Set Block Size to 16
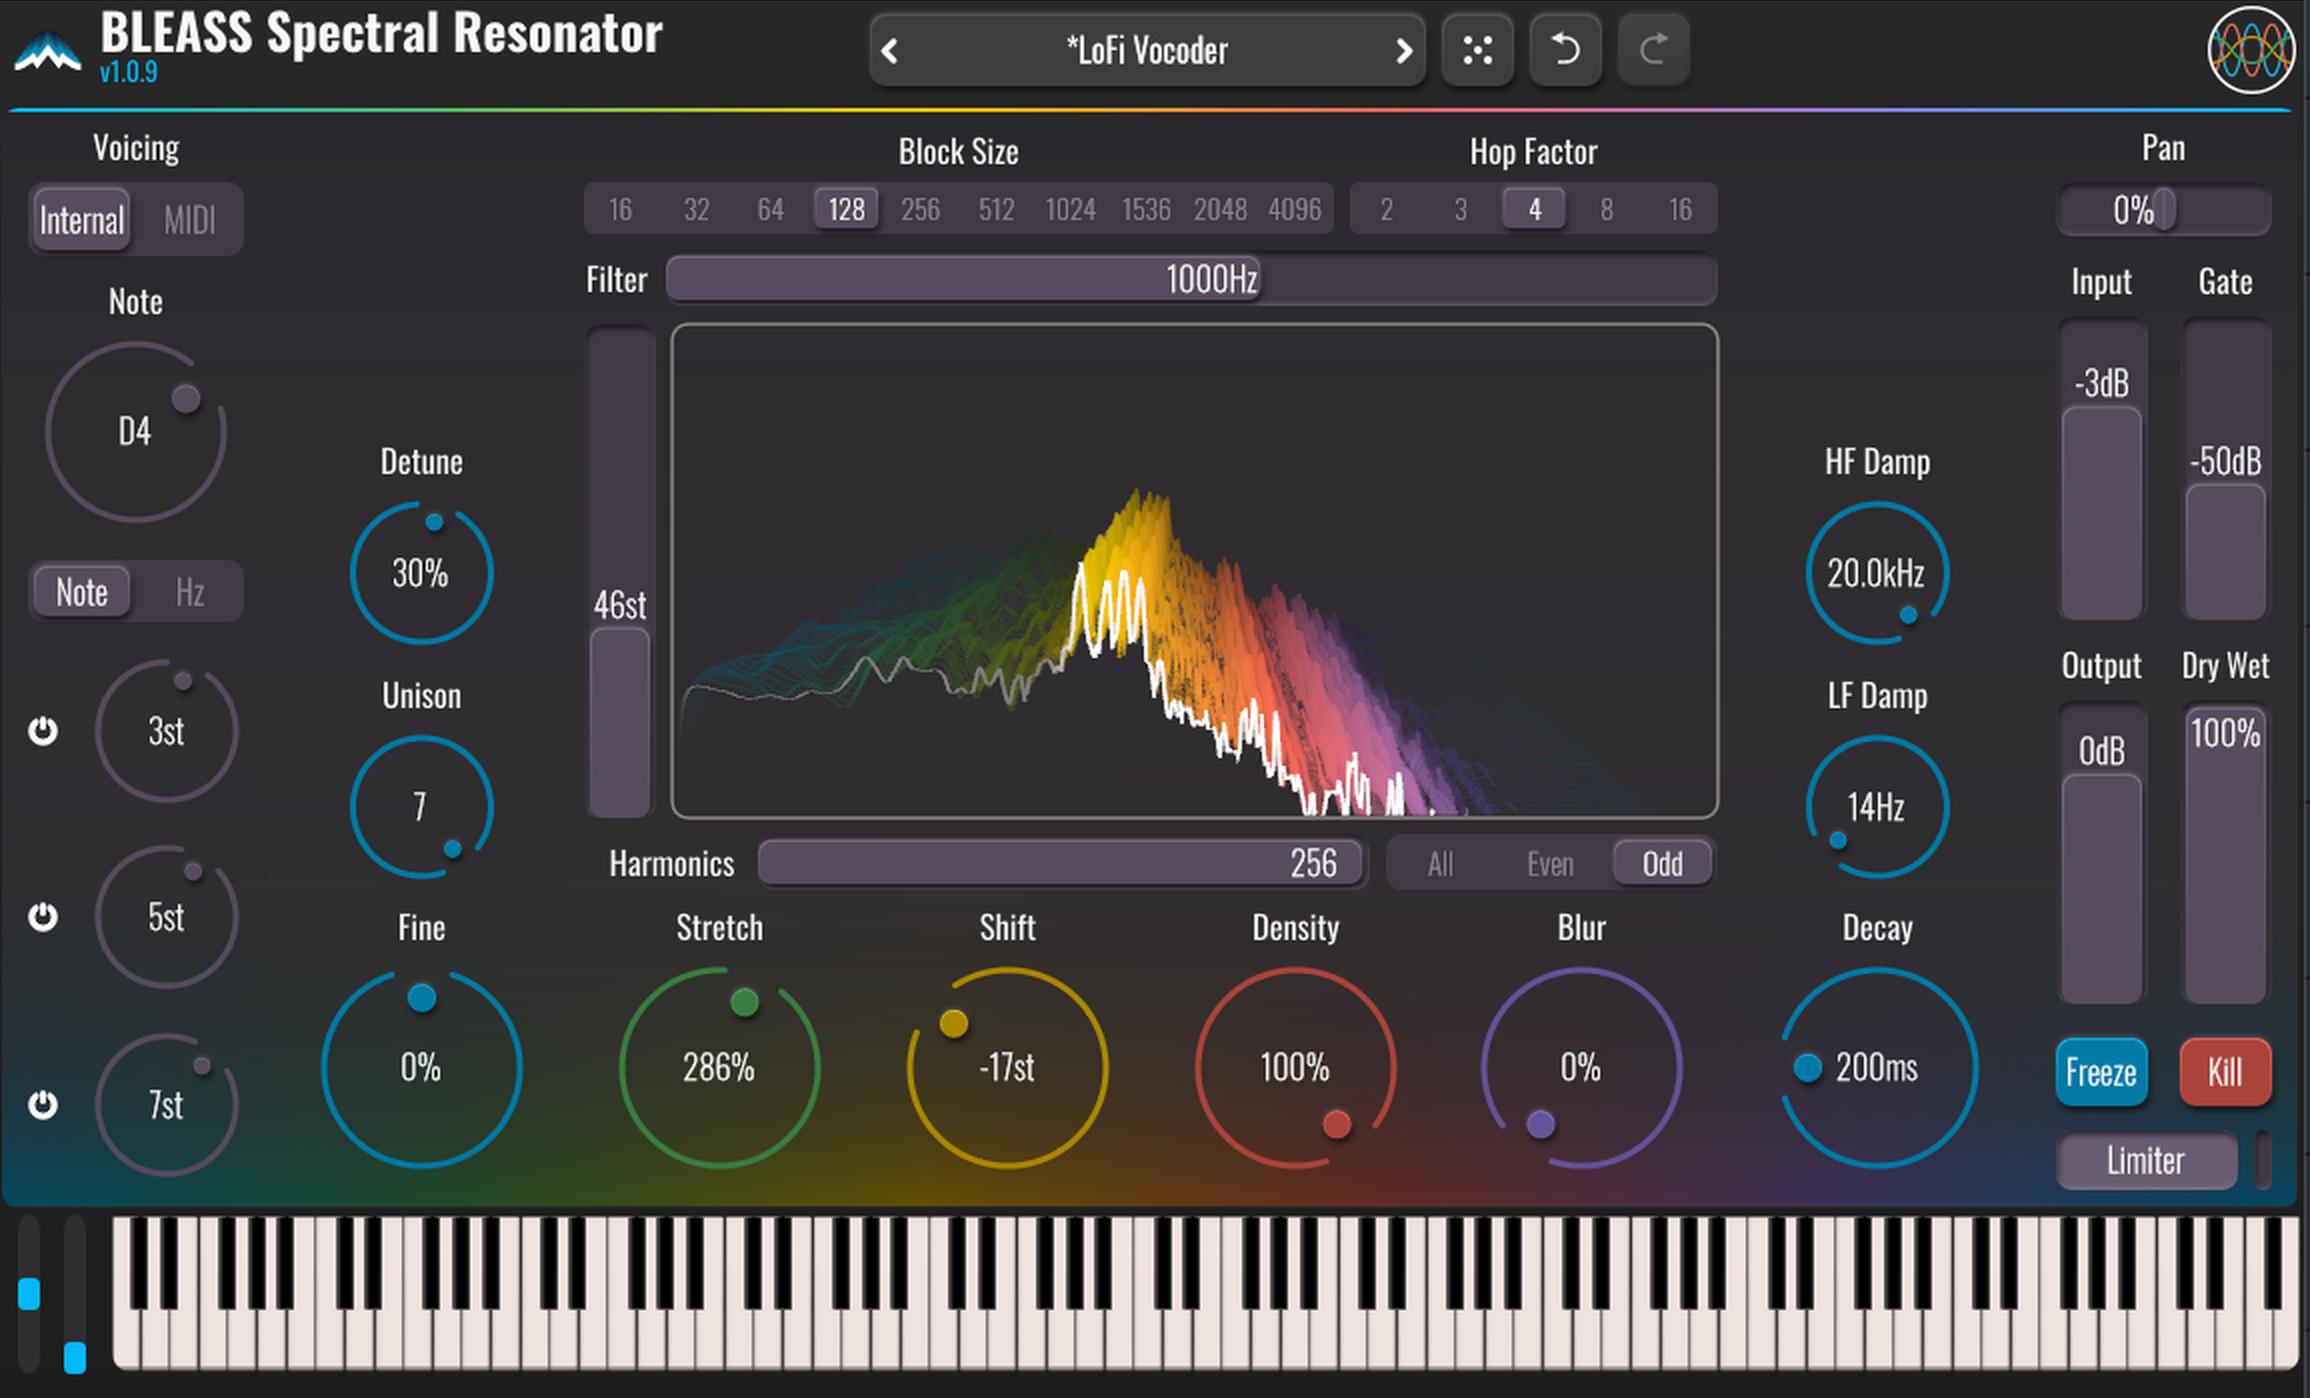Viewport: 2310px width, 1398px height. click(620, 209)
